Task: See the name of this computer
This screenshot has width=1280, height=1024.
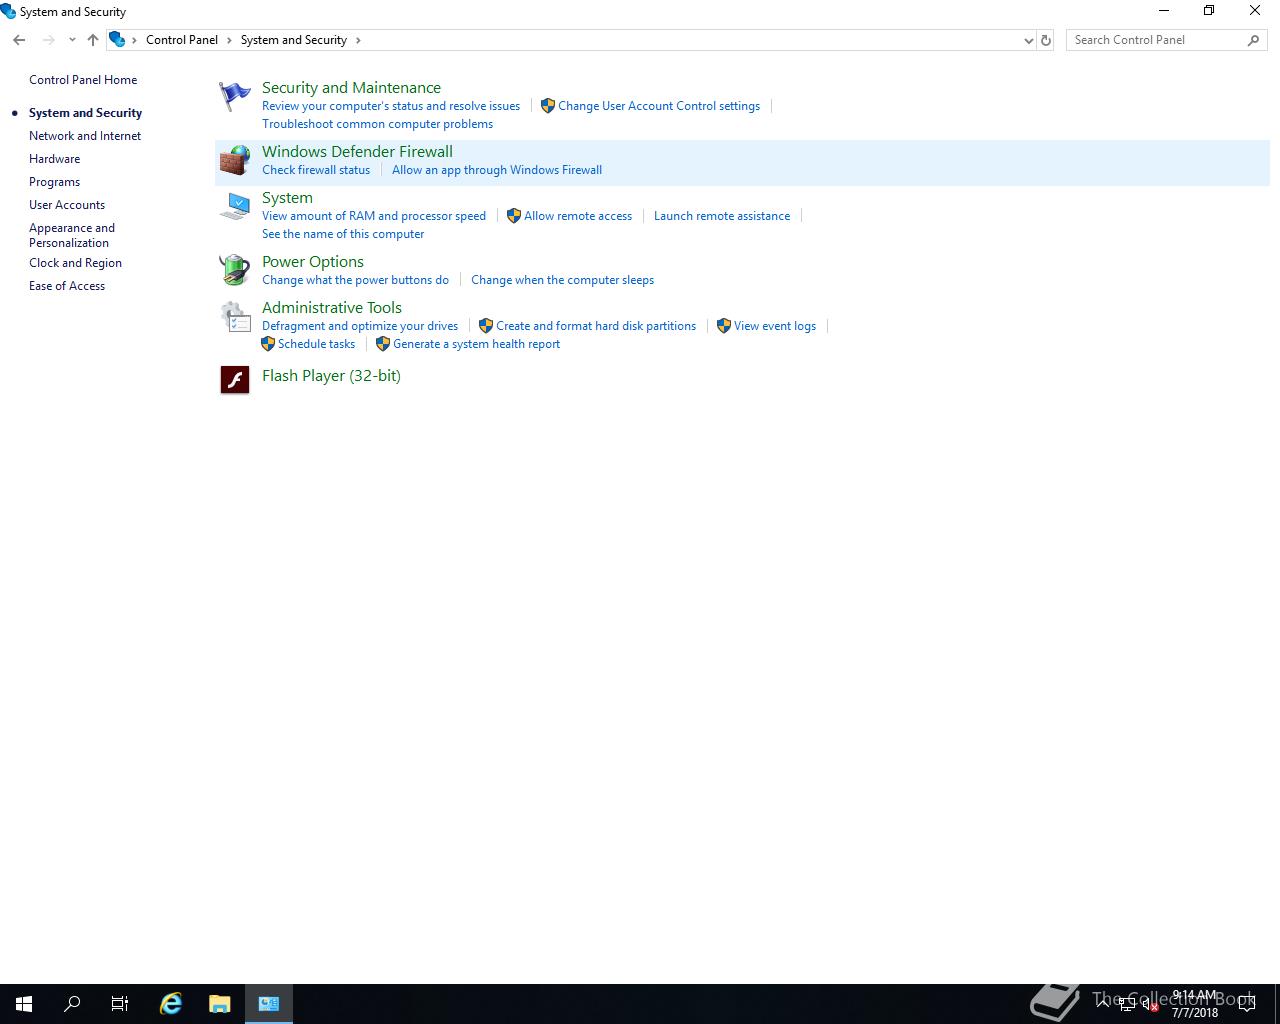Action: pyautogui.click(x=343, y=234)
